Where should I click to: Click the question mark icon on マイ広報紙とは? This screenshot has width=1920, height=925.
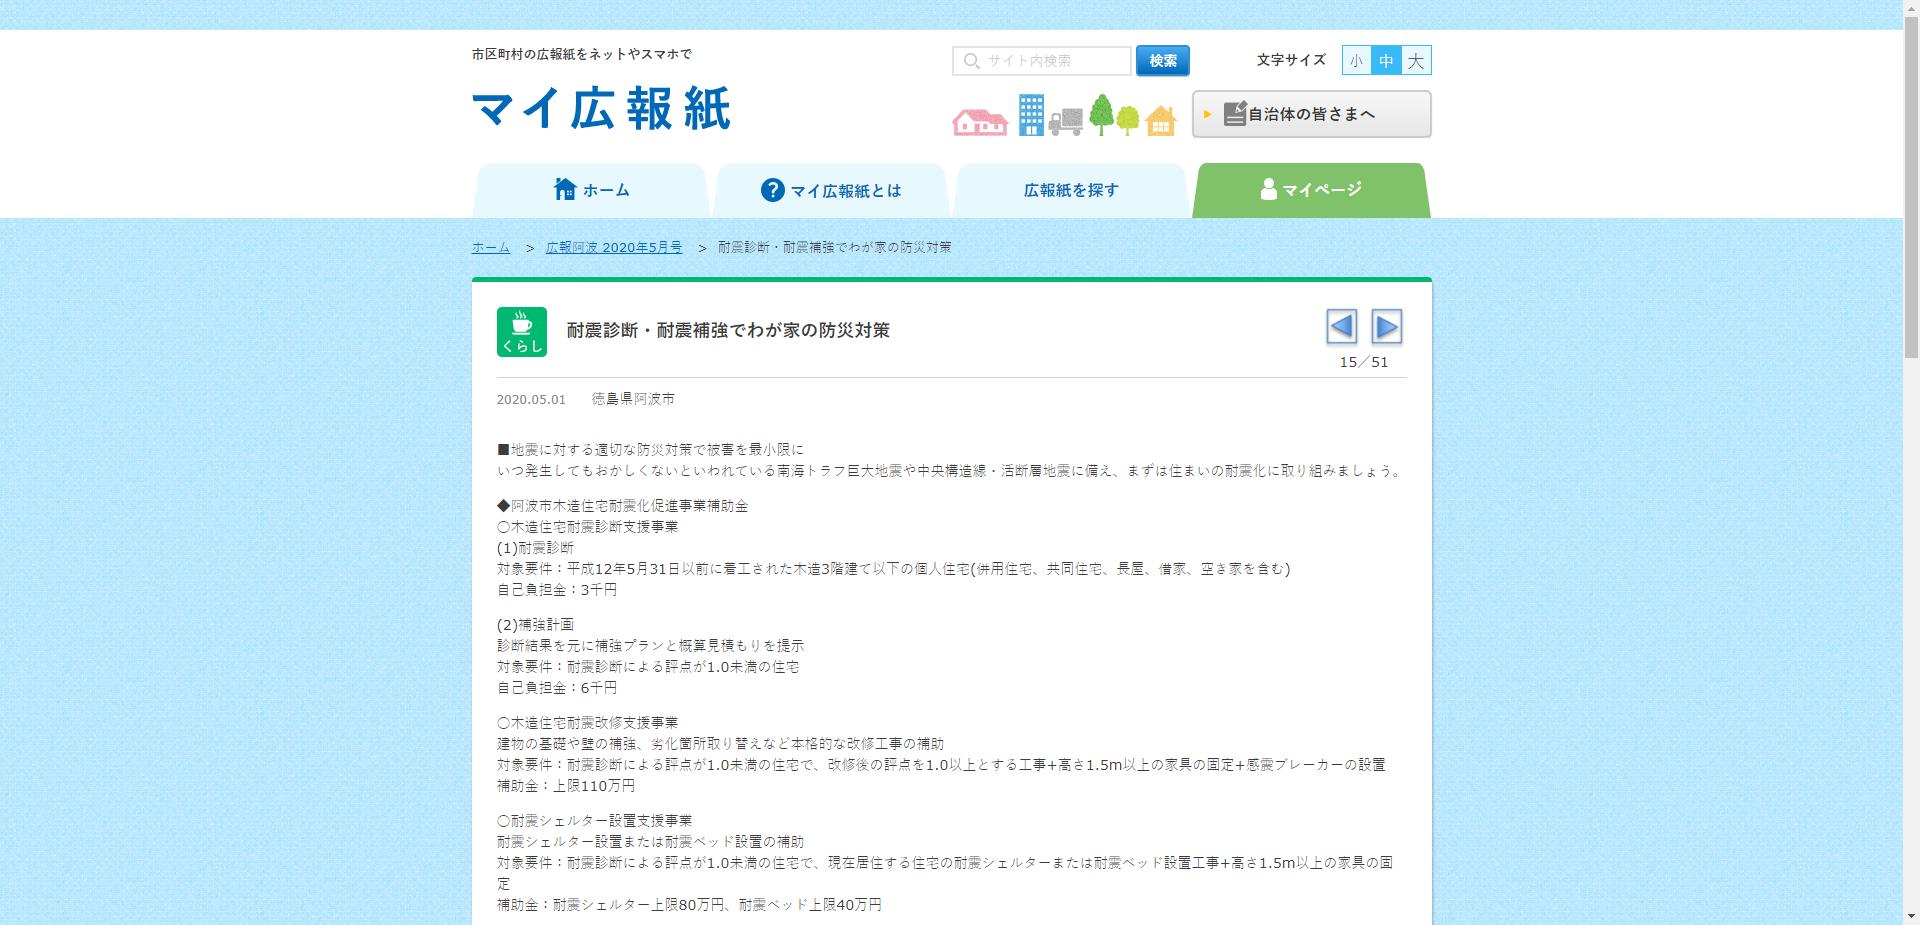click(x=771, y=189)
